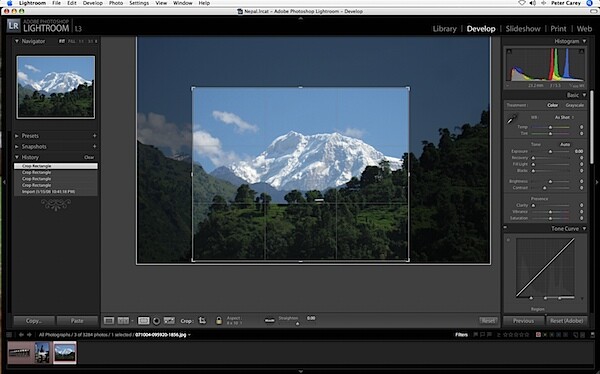Open the filename dropdown in filmstrip bar
The height and width of the screenshot is (374, 600).
coord(189,335)
